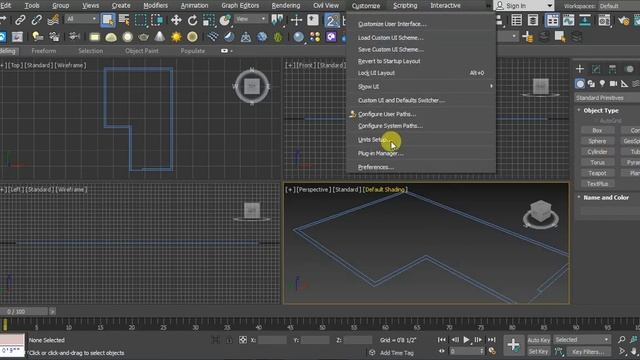The image size is (640, 360).
Task: Play the animation
Action: (466, 340)
